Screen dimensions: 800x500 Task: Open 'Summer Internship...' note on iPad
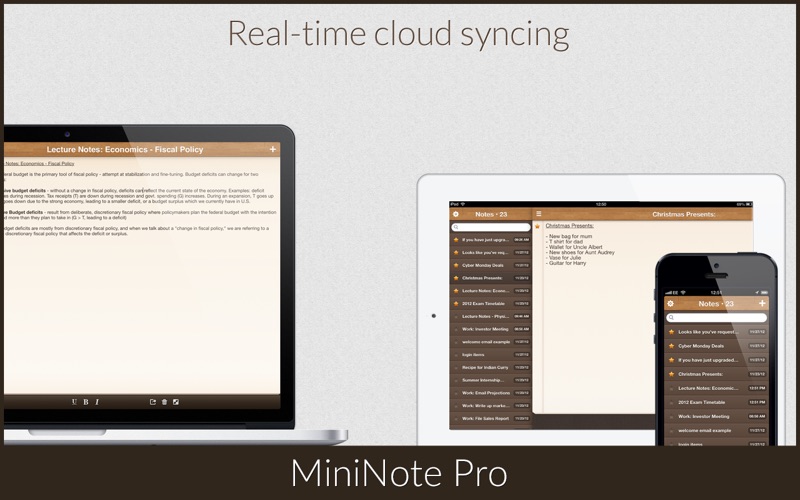click(x=491, y=380)
